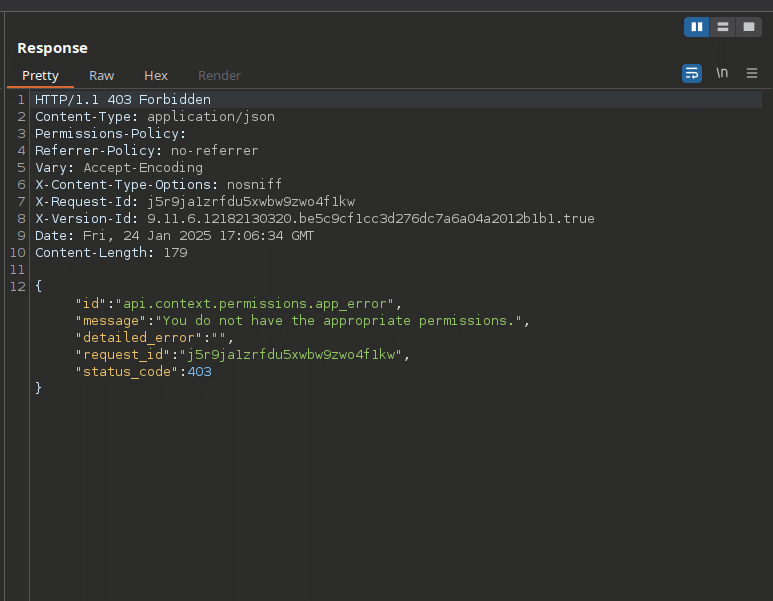Toggle show non-printable characters (\n)
773x601 pixels.
tap(722, 73)
